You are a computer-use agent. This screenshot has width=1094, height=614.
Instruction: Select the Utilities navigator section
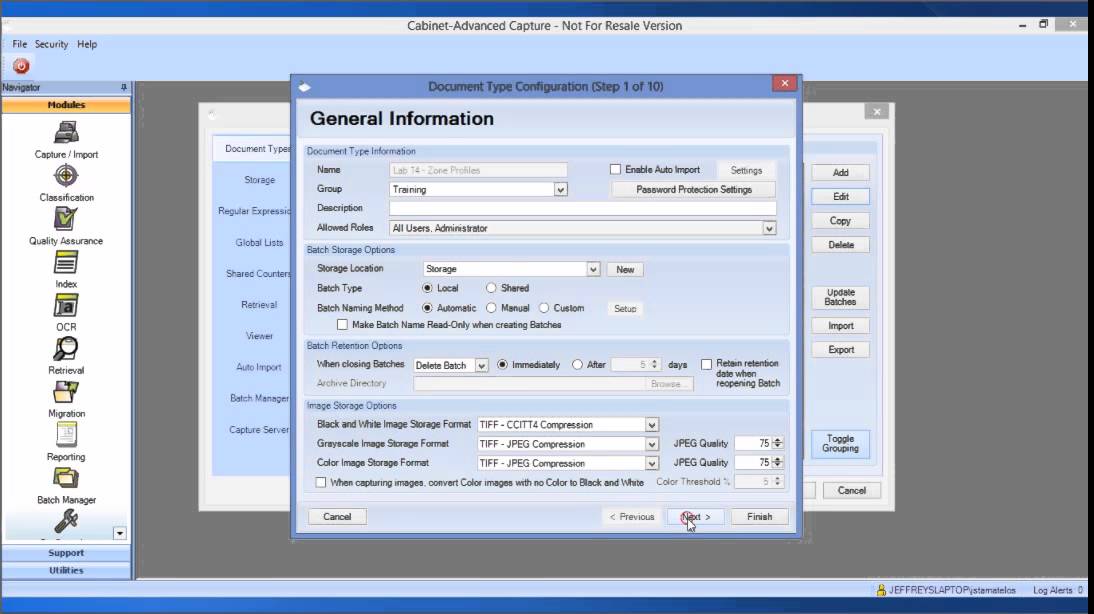coord(66,570)
